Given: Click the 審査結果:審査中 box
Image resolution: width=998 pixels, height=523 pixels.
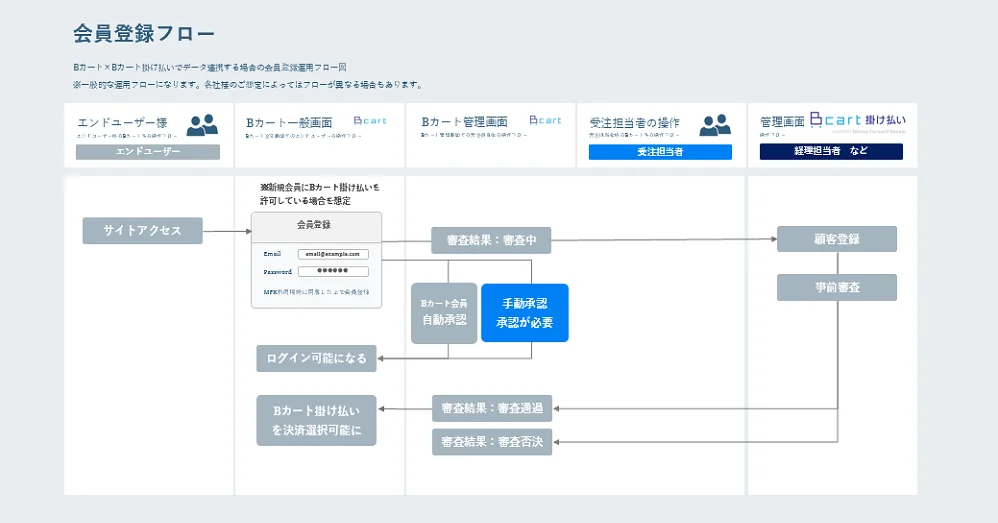Looking at the screenshot, I should pyautogui.click(x=491, y=241).
